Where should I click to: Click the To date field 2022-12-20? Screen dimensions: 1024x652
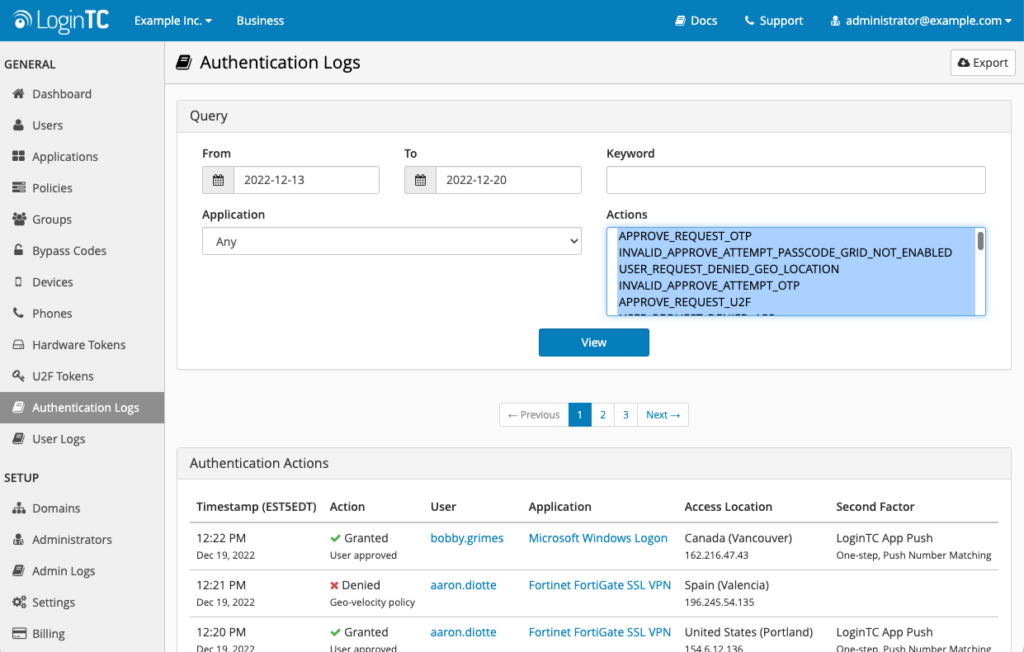pos(508,180)
